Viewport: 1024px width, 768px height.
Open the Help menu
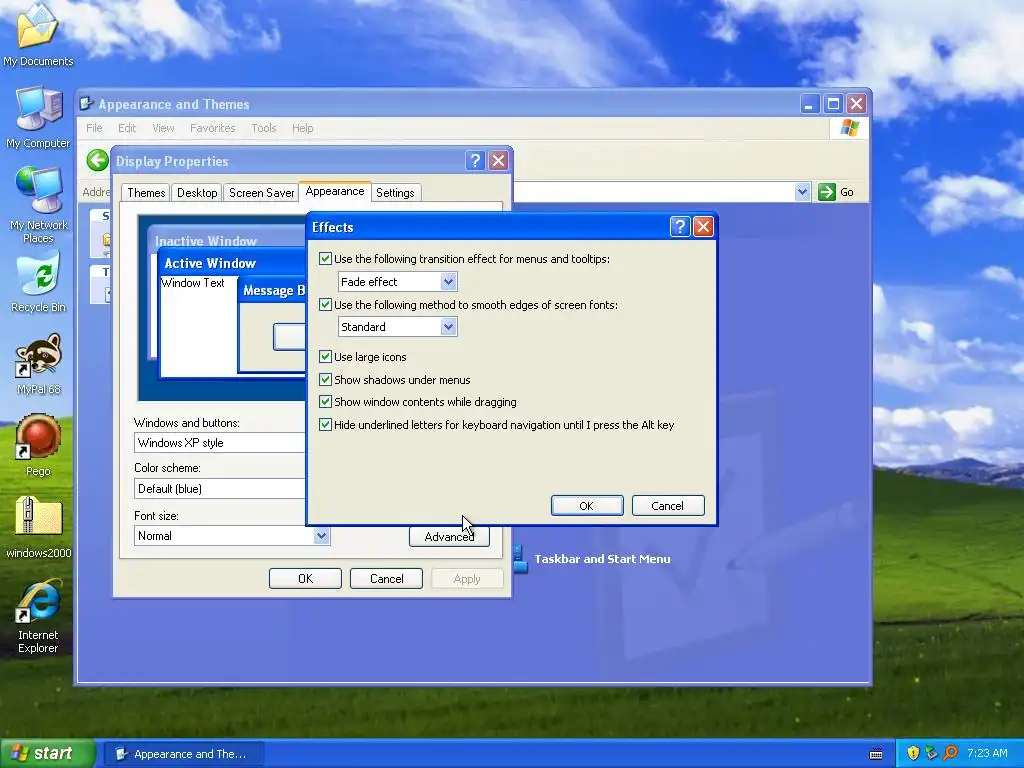[302, 128]
